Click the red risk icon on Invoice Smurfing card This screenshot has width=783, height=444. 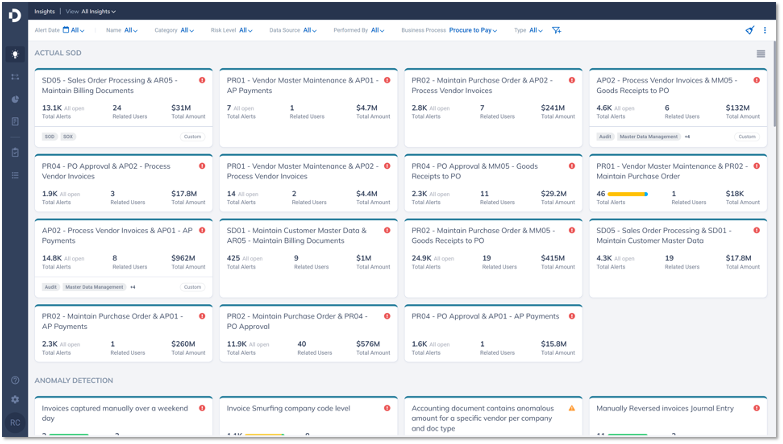point(387,409)
